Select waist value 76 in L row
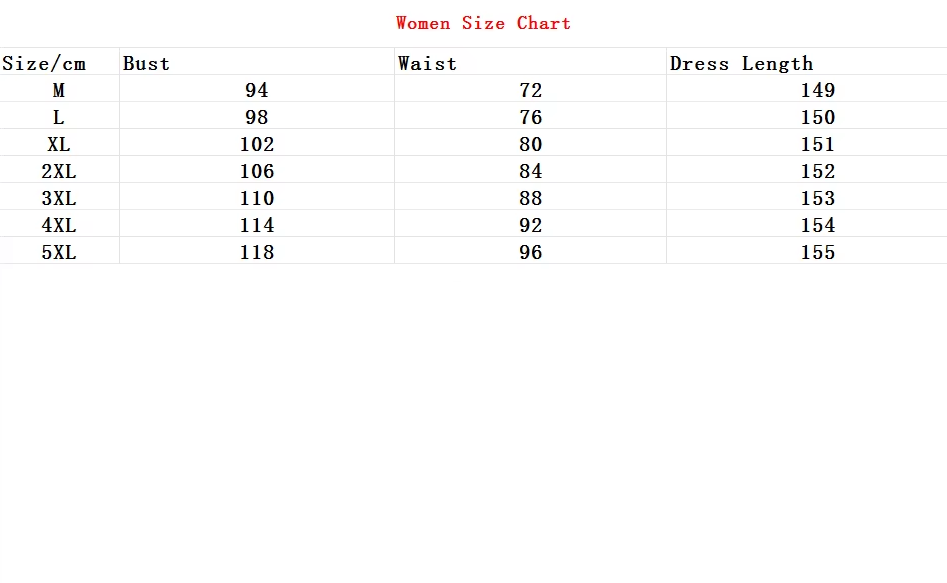 point(531,118)
